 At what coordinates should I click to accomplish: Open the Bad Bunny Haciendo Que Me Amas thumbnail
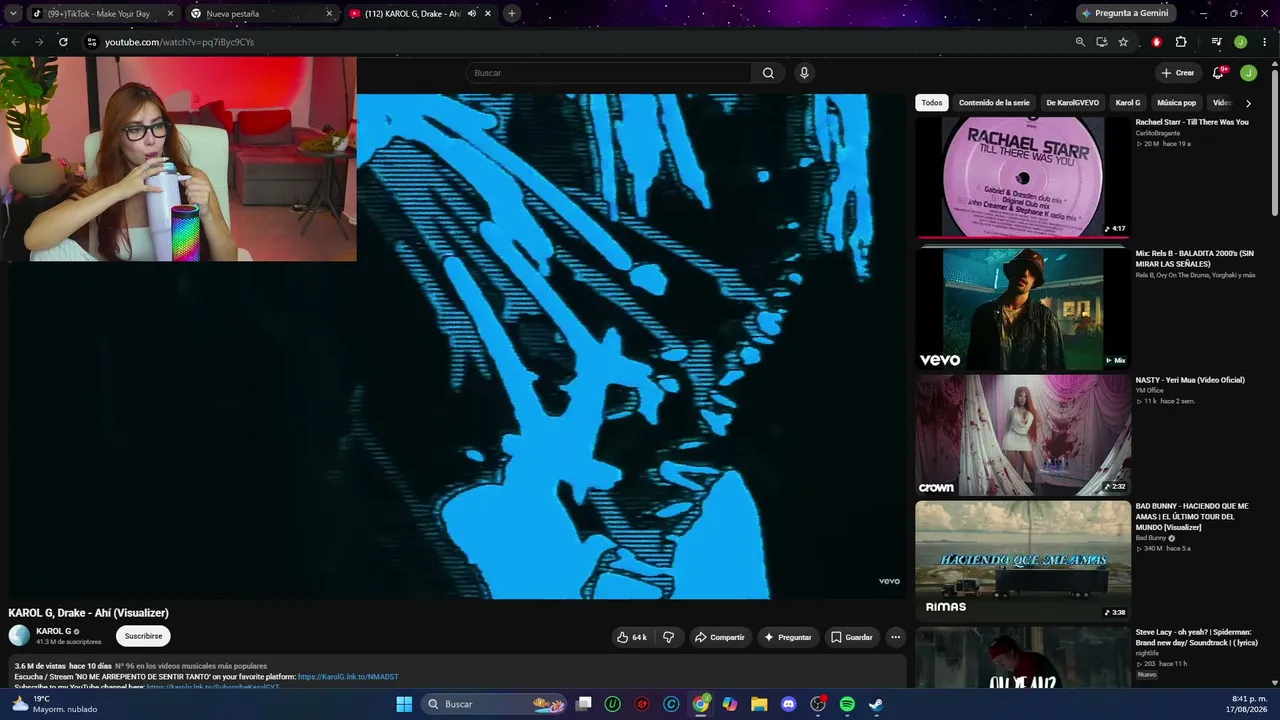click(1022, 561)
